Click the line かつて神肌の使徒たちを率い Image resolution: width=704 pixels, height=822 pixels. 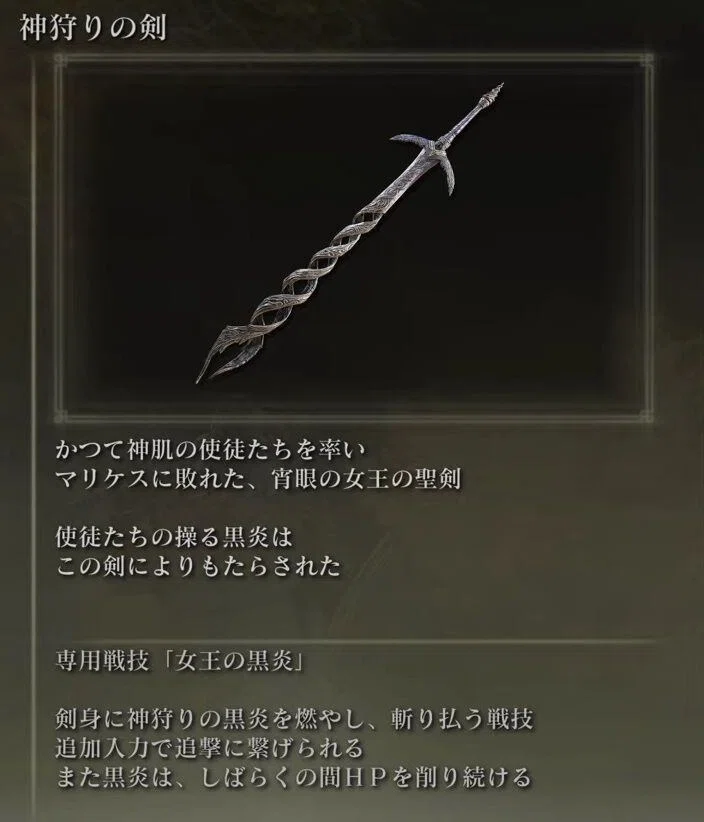tap(211, 450)
